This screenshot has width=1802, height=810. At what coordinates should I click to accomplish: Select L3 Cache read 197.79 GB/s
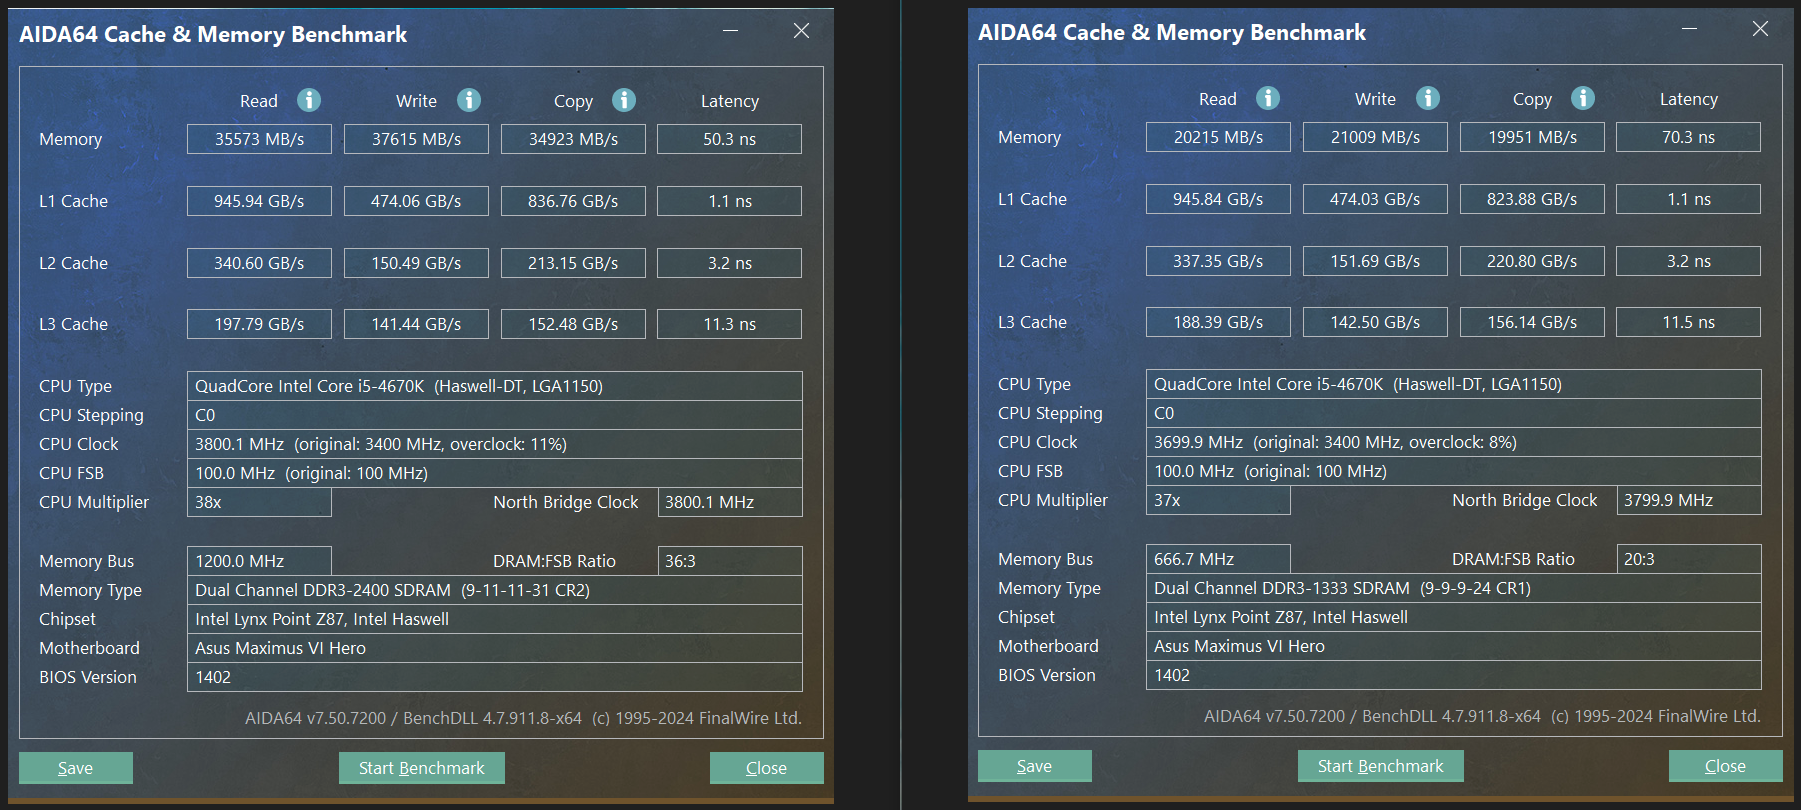259,324
